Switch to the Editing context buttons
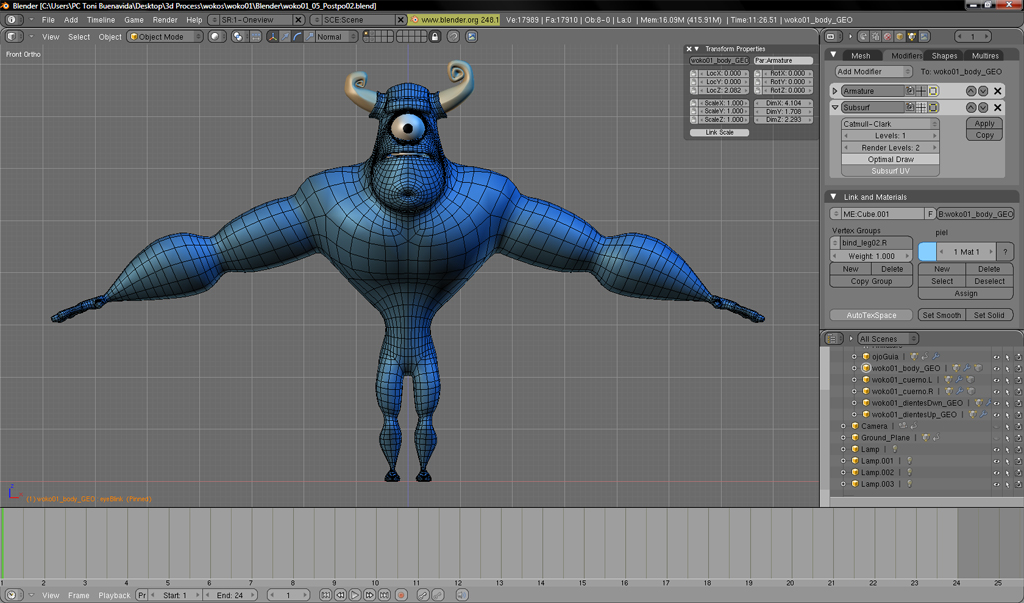Image resolution: width=1024 pixels, height=603 pixels. (912, 37)
